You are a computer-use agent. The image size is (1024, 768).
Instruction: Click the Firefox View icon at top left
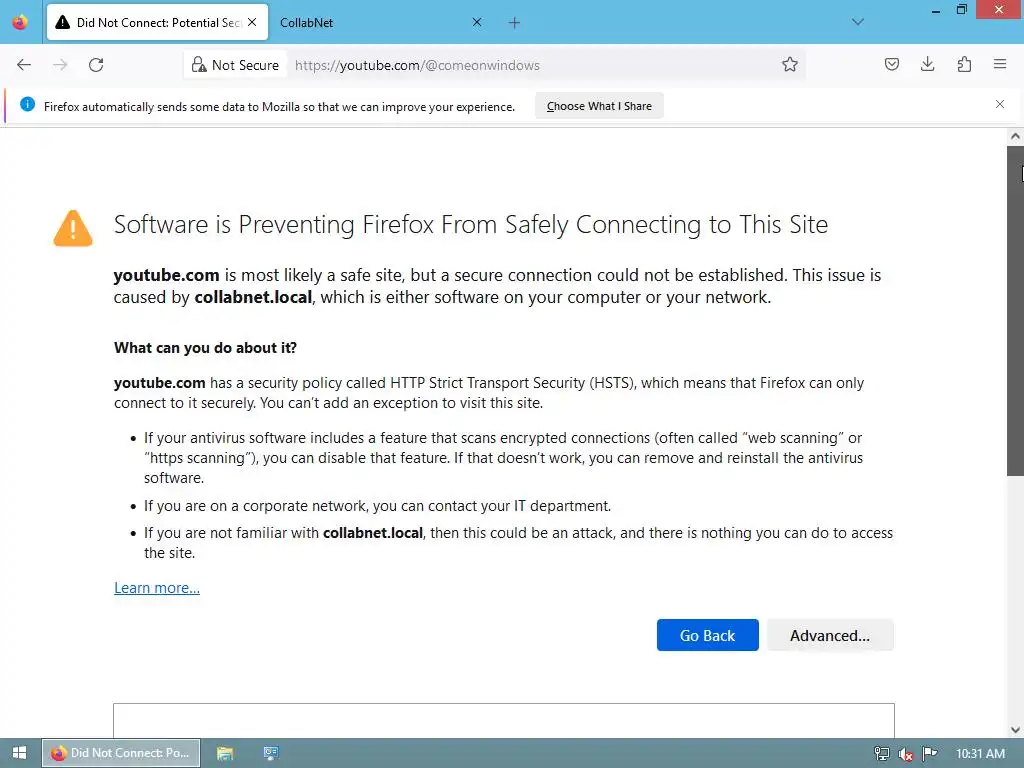(x=20, y=22)
